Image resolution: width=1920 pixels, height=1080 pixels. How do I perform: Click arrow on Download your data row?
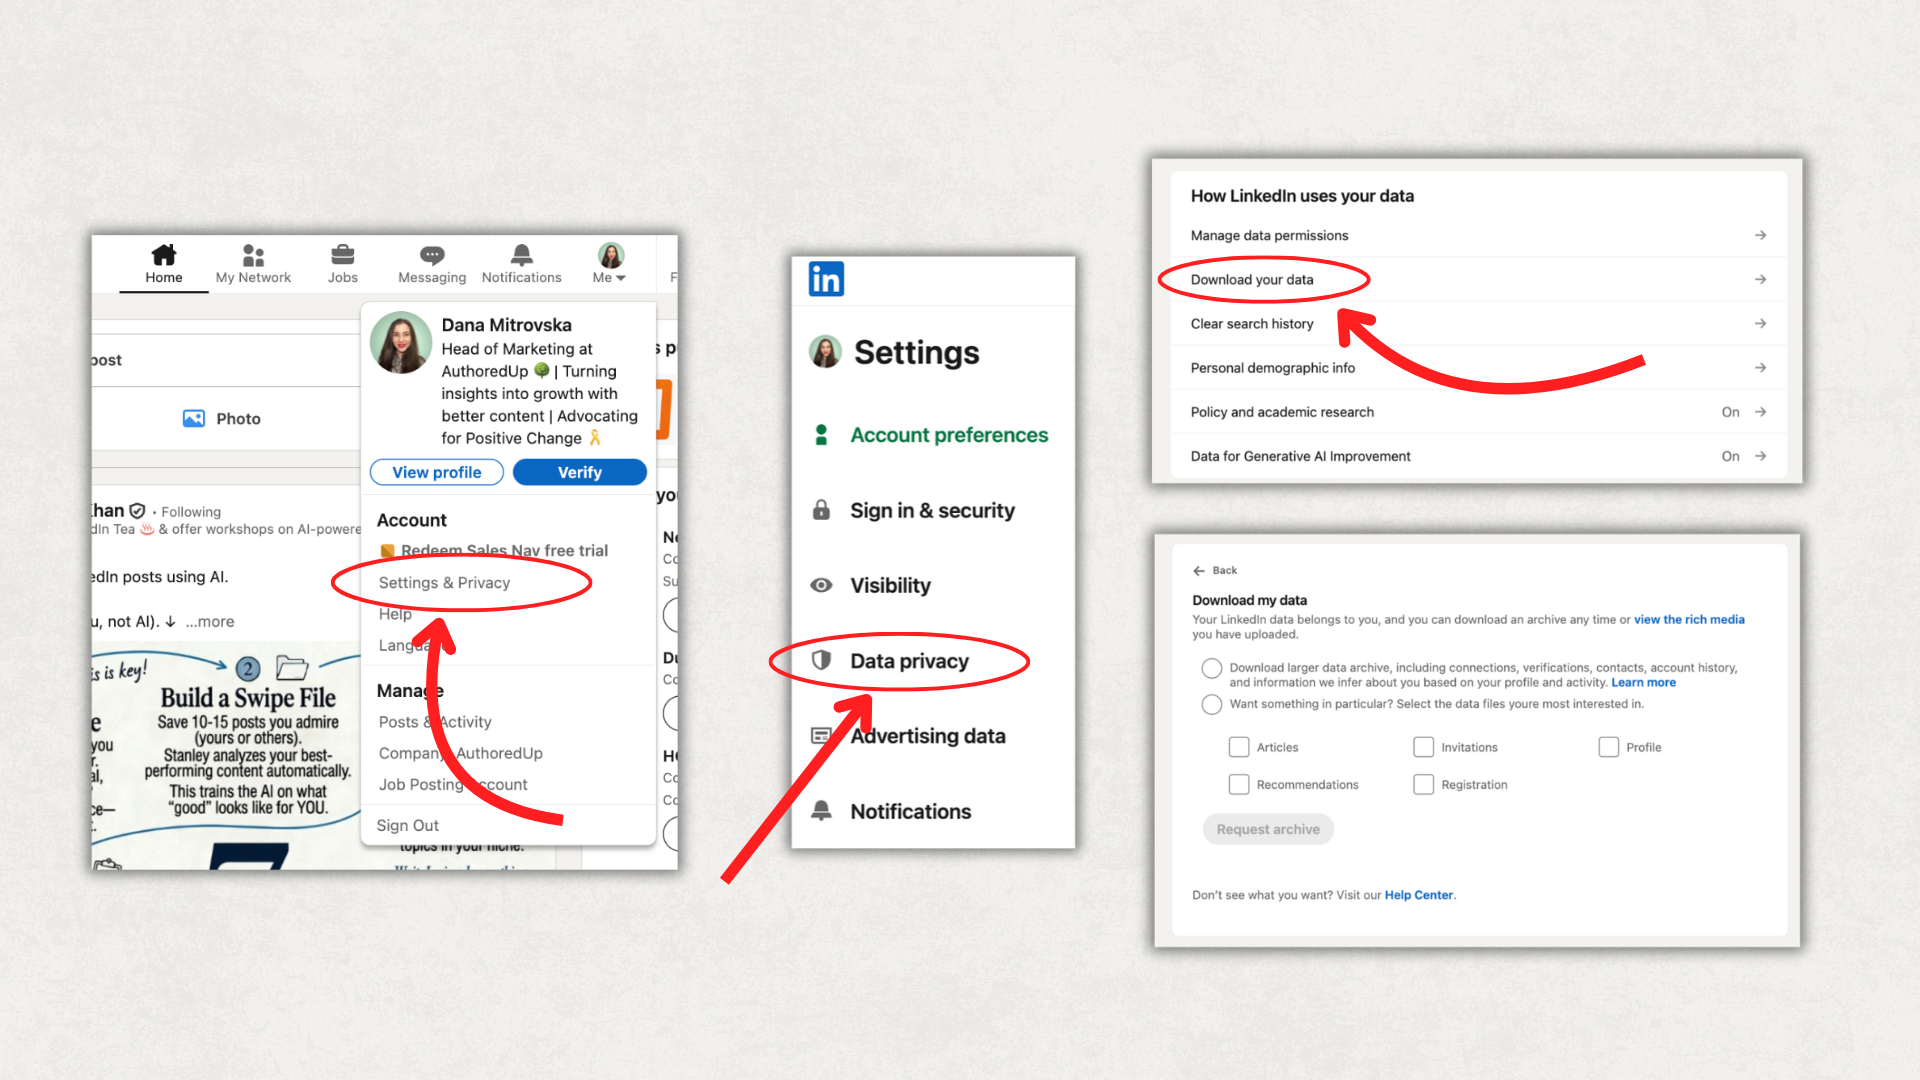pos(1760,280)
